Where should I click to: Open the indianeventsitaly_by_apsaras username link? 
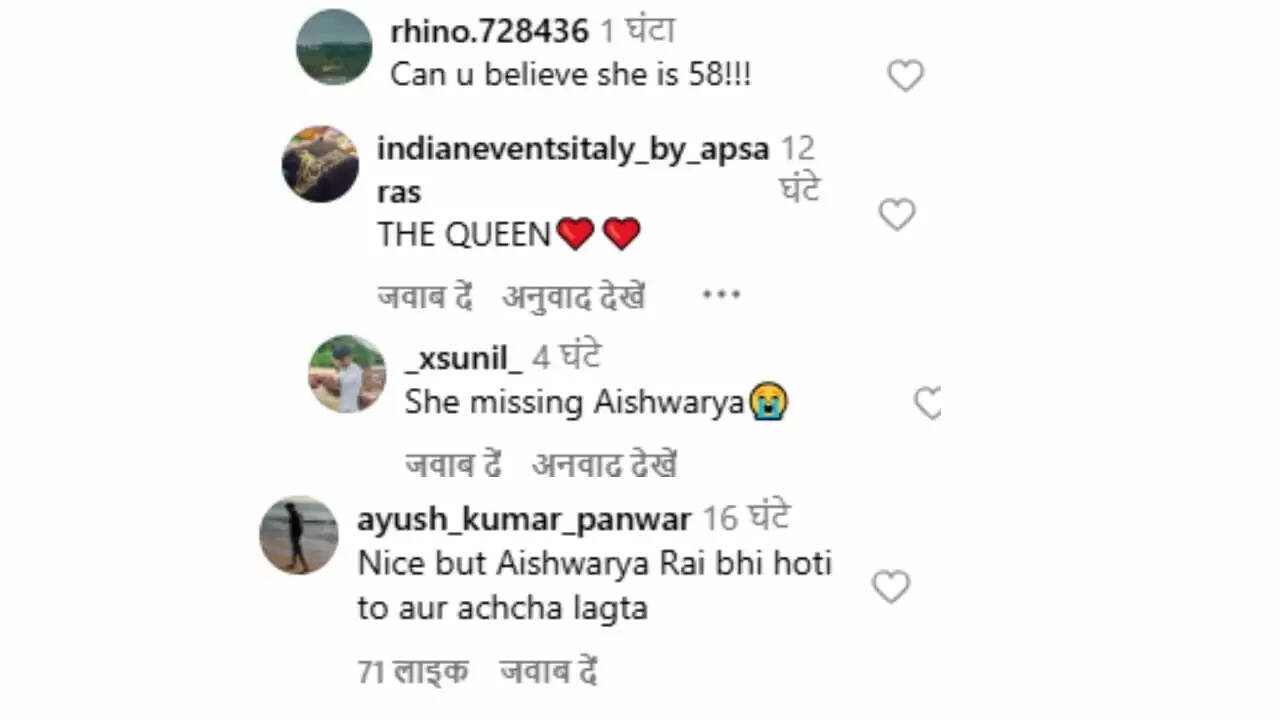pos(573,168)
